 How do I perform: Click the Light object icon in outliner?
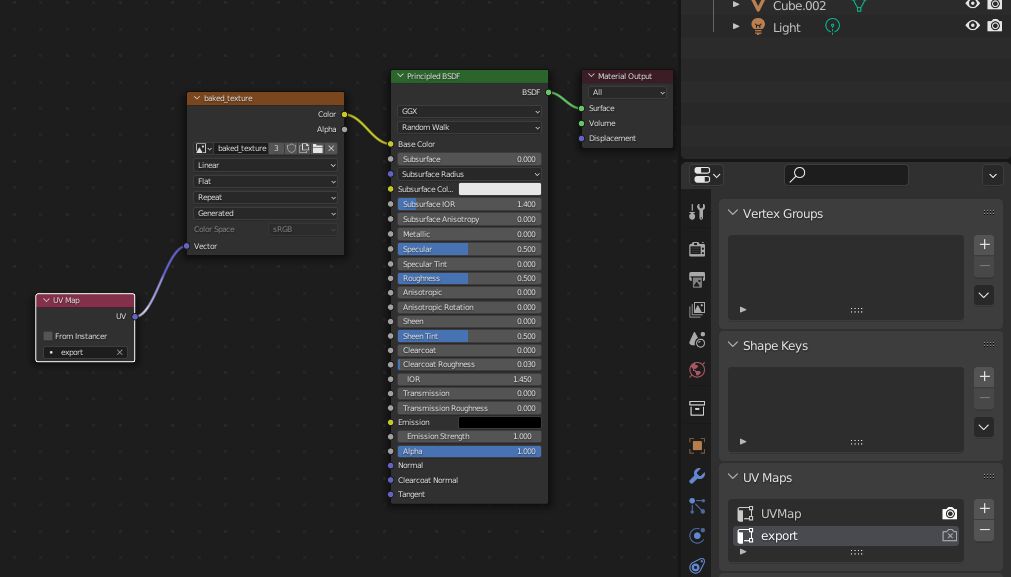[x=758, y=27]
